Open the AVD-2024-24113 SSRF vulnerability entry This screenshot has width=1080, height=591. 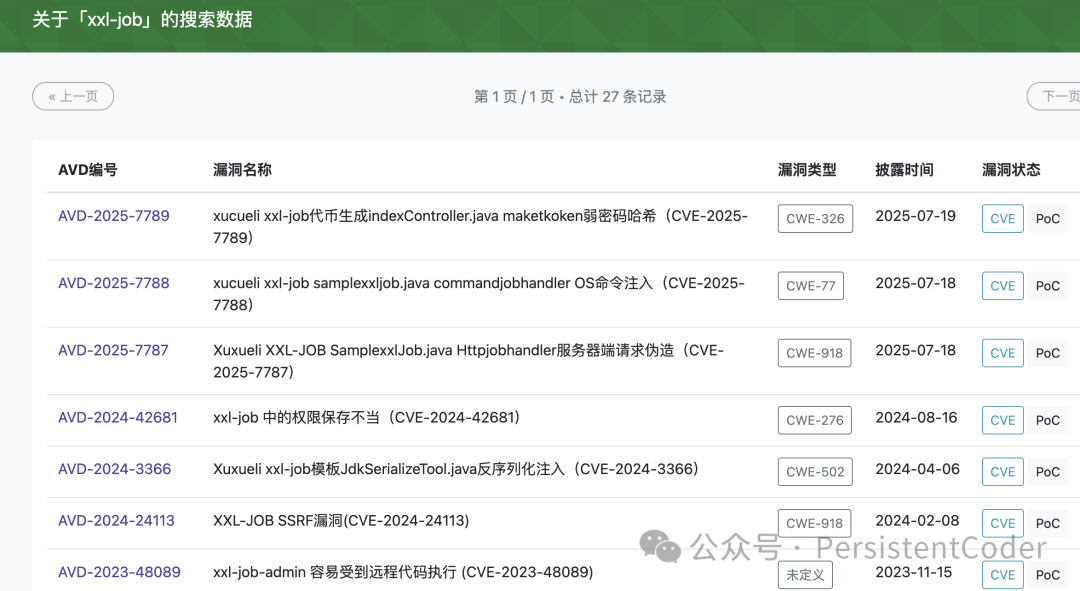pos(118,520)
